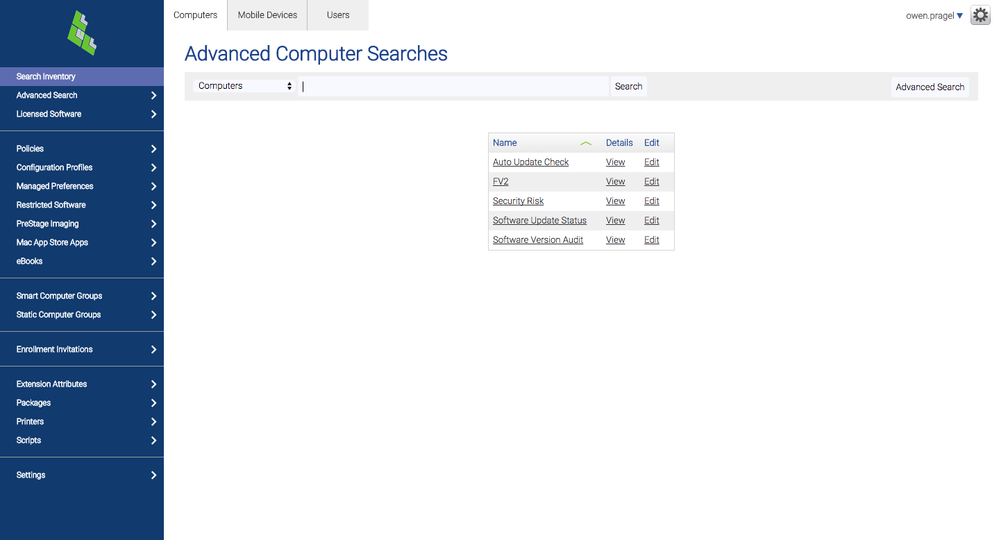
Task: Open eBooks sidebar item
Action: point(82,261)
